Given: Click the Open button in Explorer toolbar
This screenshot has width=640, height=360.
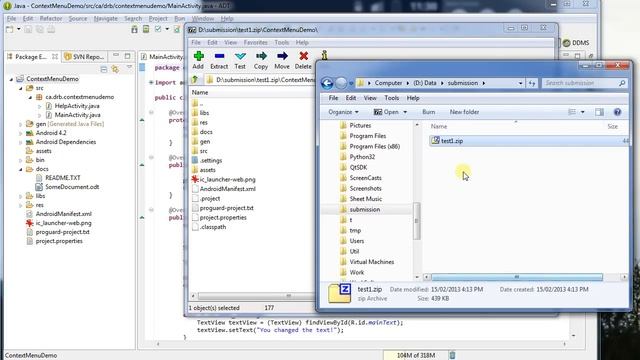Looking at the screenshot, I should pyautogui.click(x=387, y=112).
